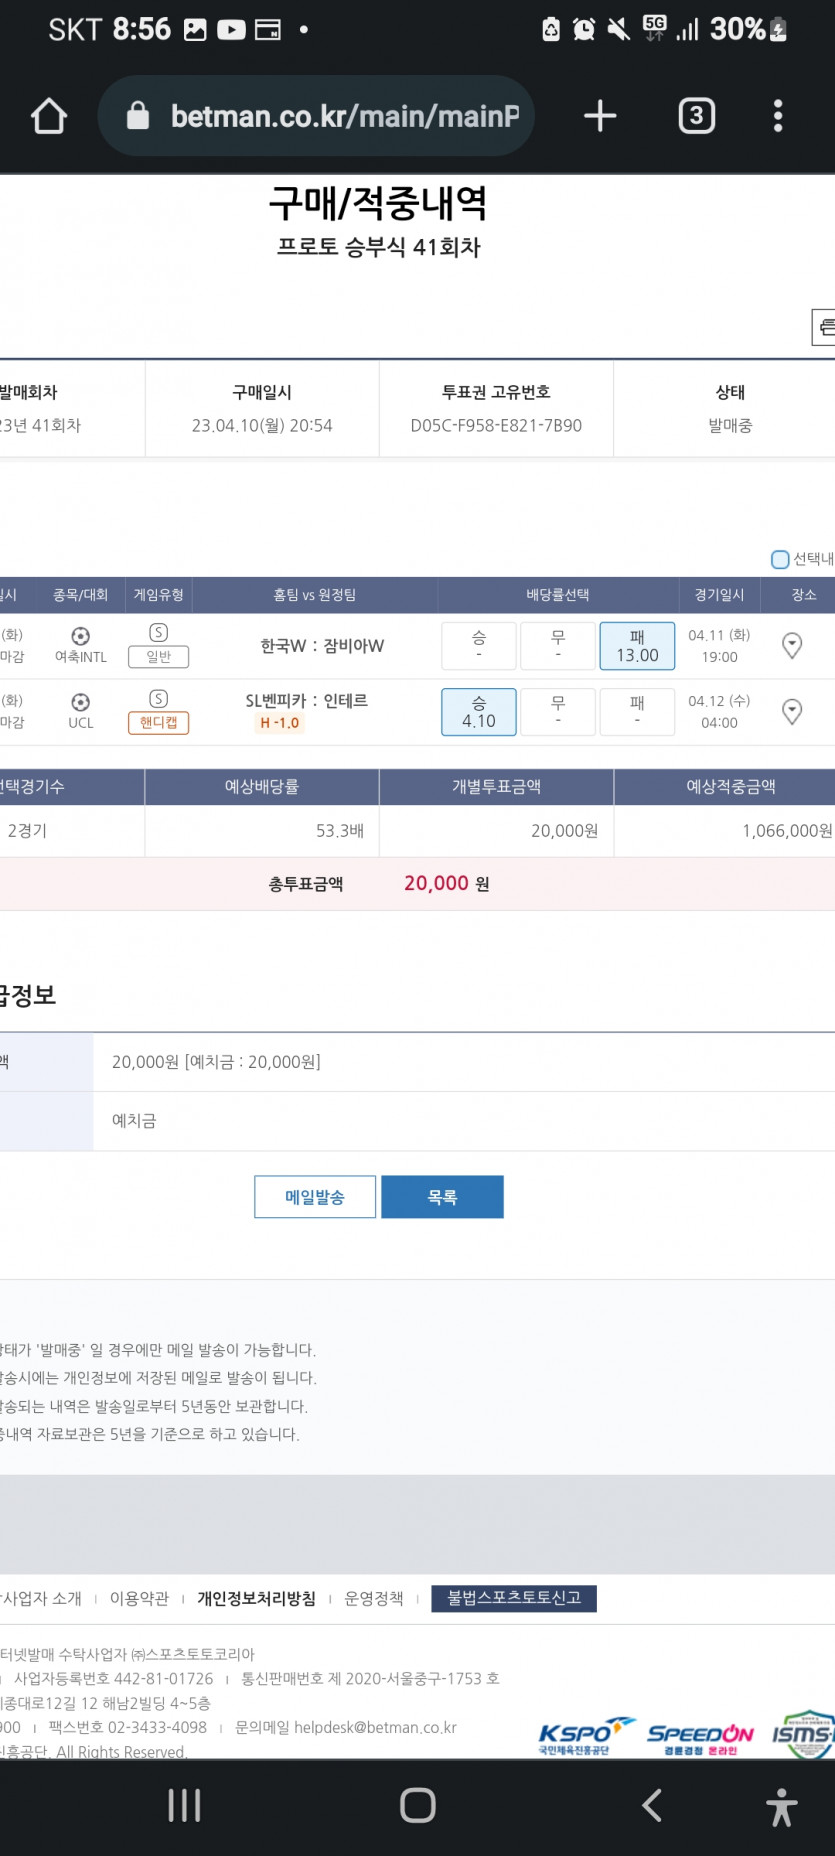Tap KSPO logo in footer
835x1856 pixels.
pos(586,1737)
